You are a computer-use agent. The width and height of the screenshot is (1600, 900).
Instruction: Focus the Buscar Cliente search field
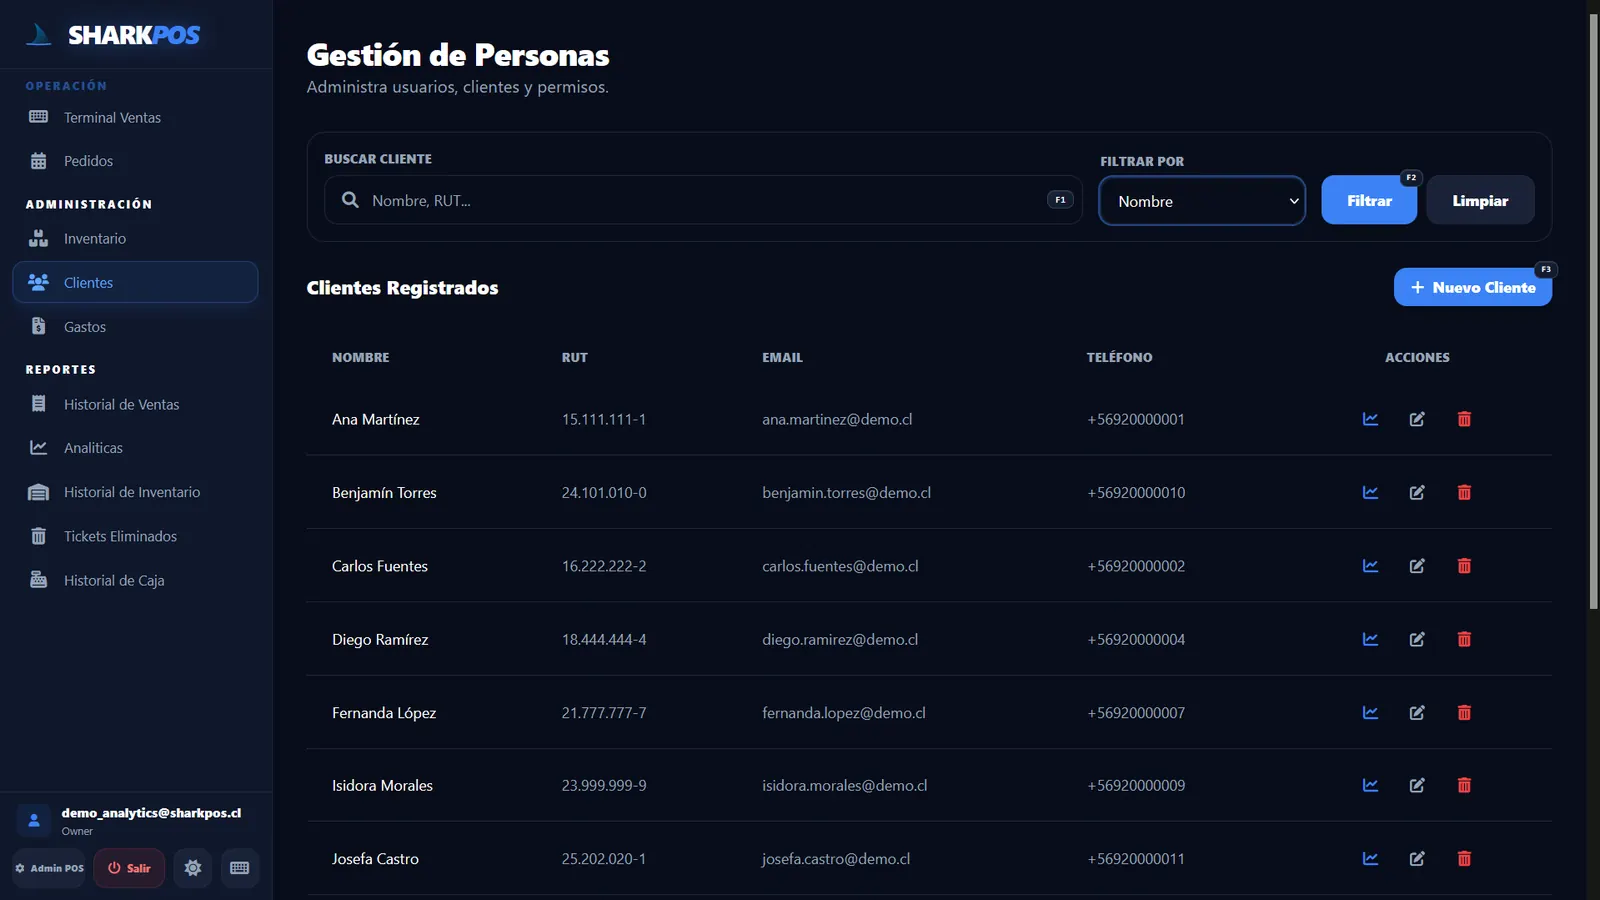pos(703,200)
